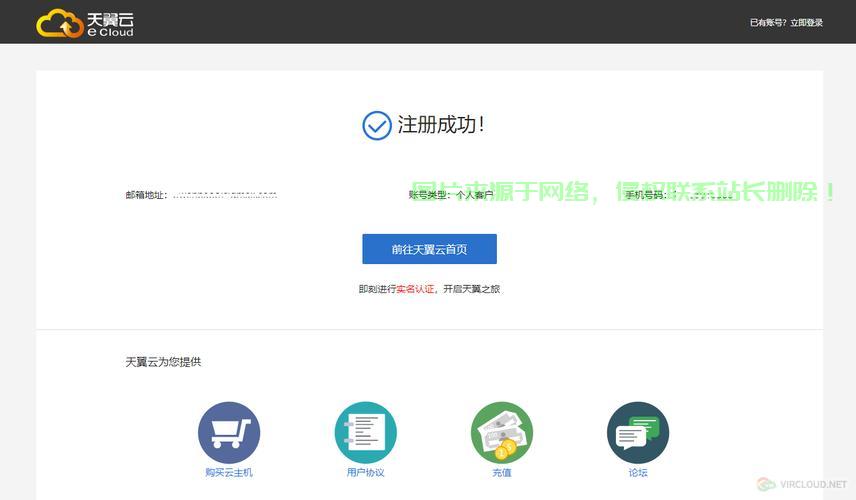
Task: Open the 购买云主机 text link
Action: tap(229, 473)
